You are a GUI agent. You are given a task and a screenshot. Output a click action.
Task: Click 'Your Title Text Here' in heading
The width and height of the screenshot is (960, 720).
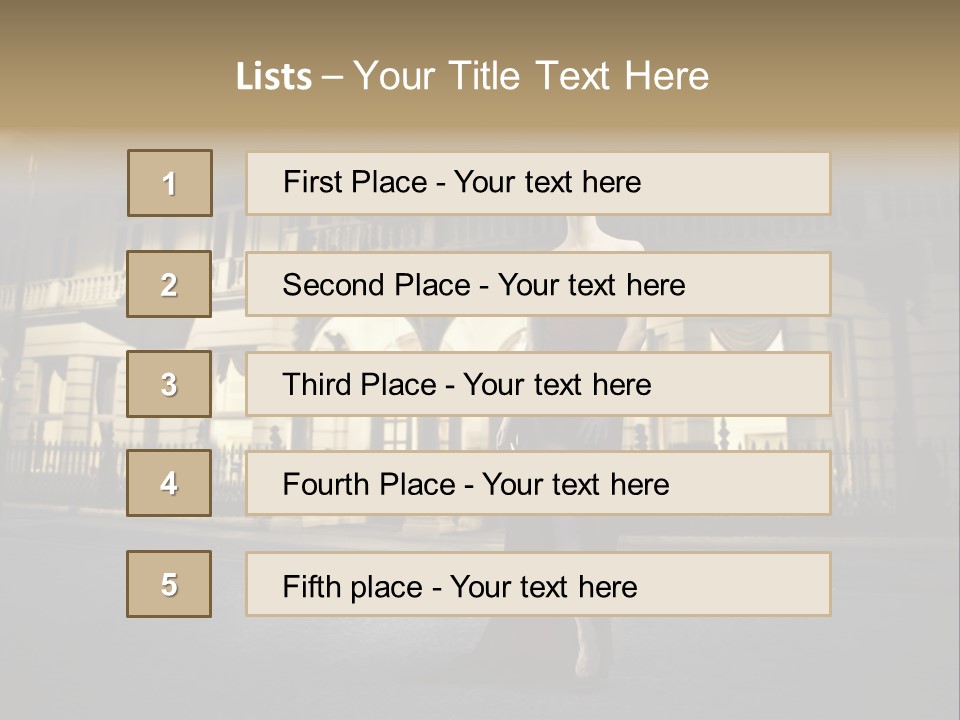point(531,75)
